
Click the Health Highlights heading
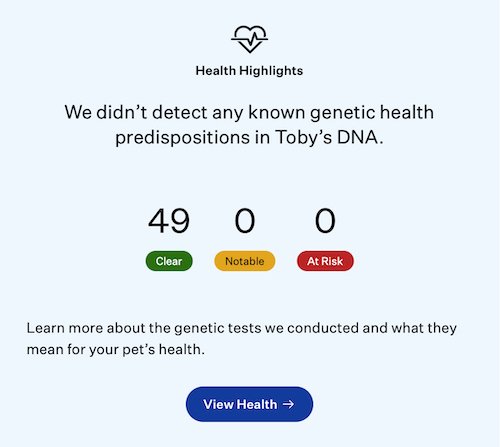click(x=249, y=71)
